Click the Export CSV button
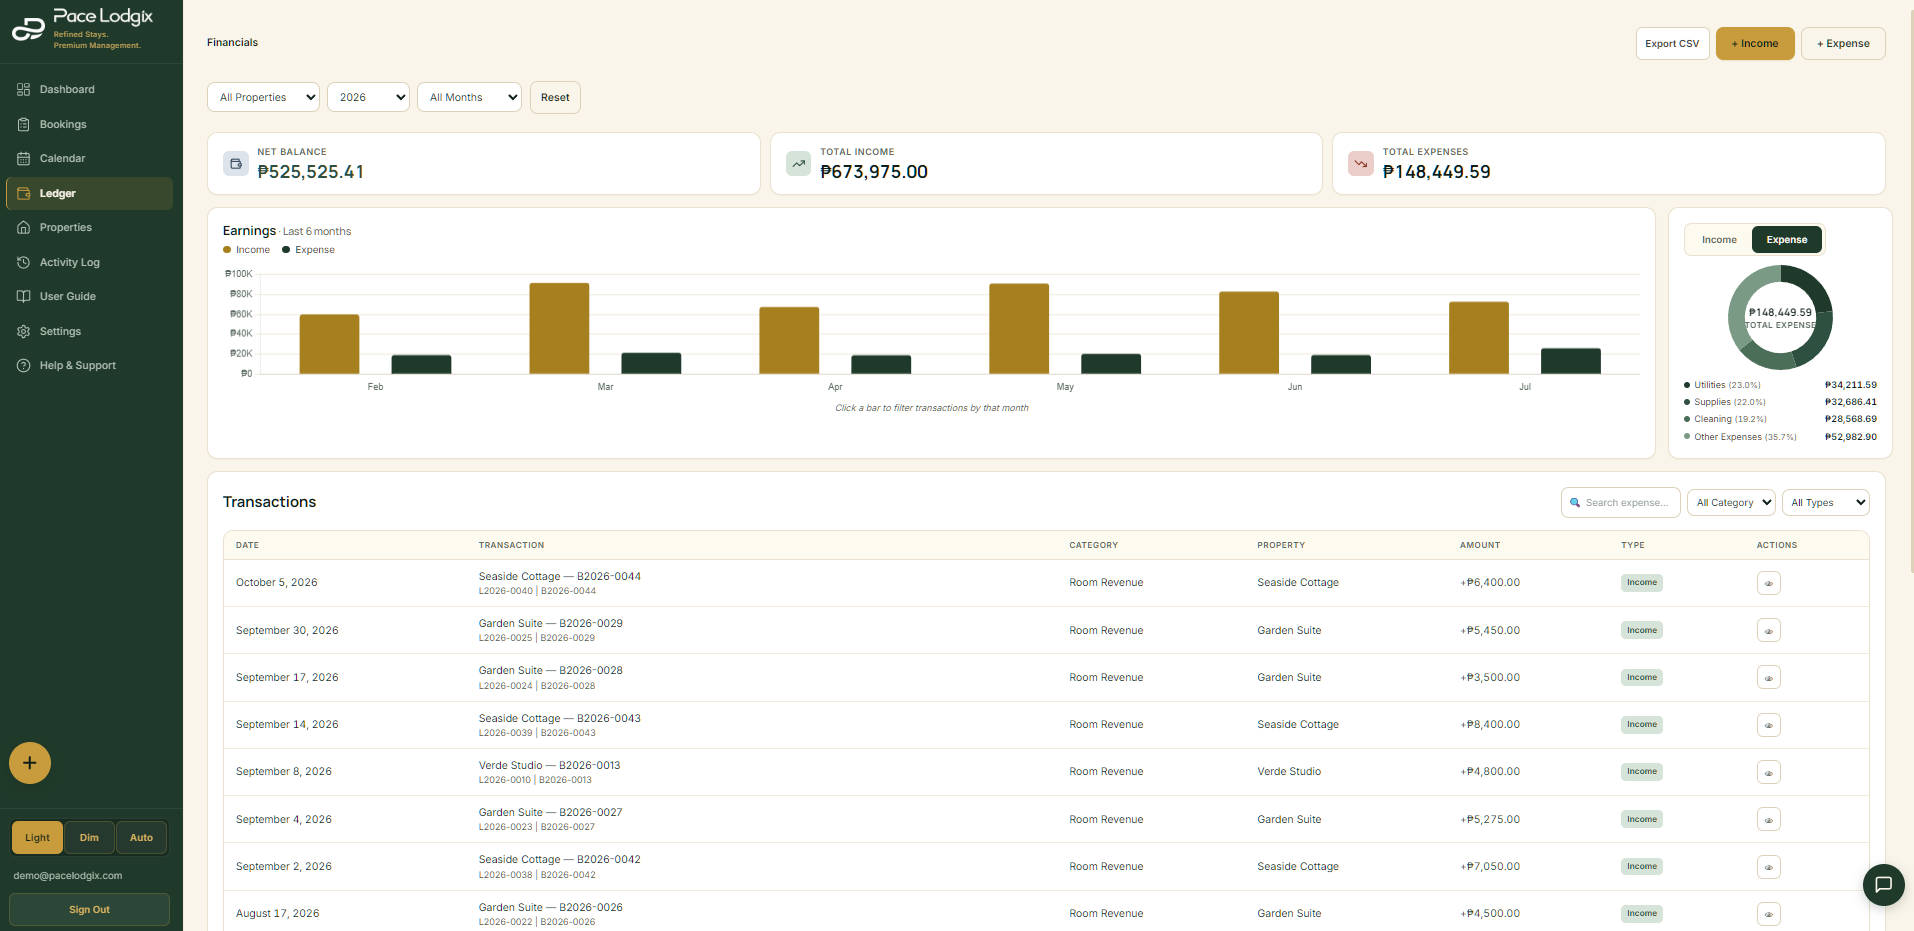Screen dimensions: 1914x931 [1672, 44]
